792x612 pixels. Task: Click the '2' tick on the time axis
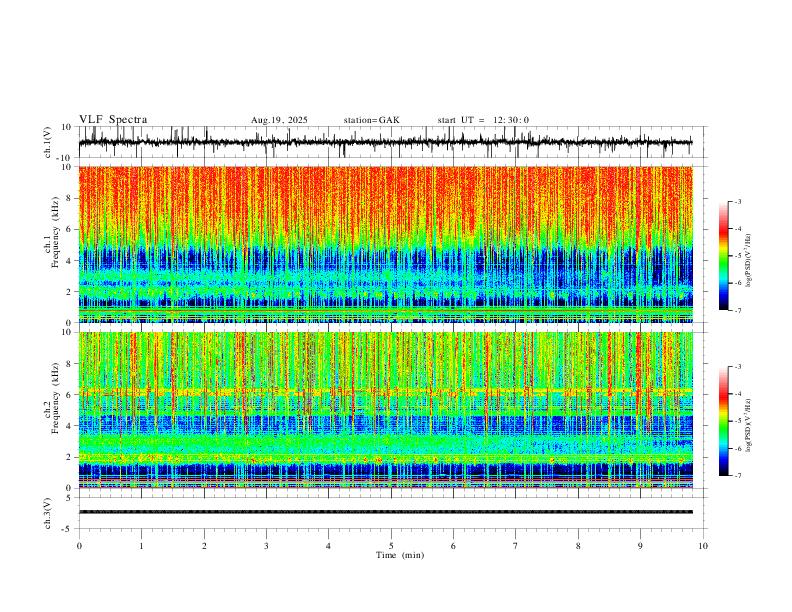point(204,546)
